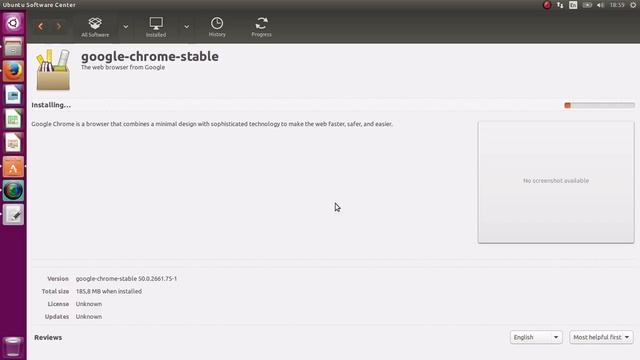
Task: Click the installation progress bar
Action: tap(599, 105)
